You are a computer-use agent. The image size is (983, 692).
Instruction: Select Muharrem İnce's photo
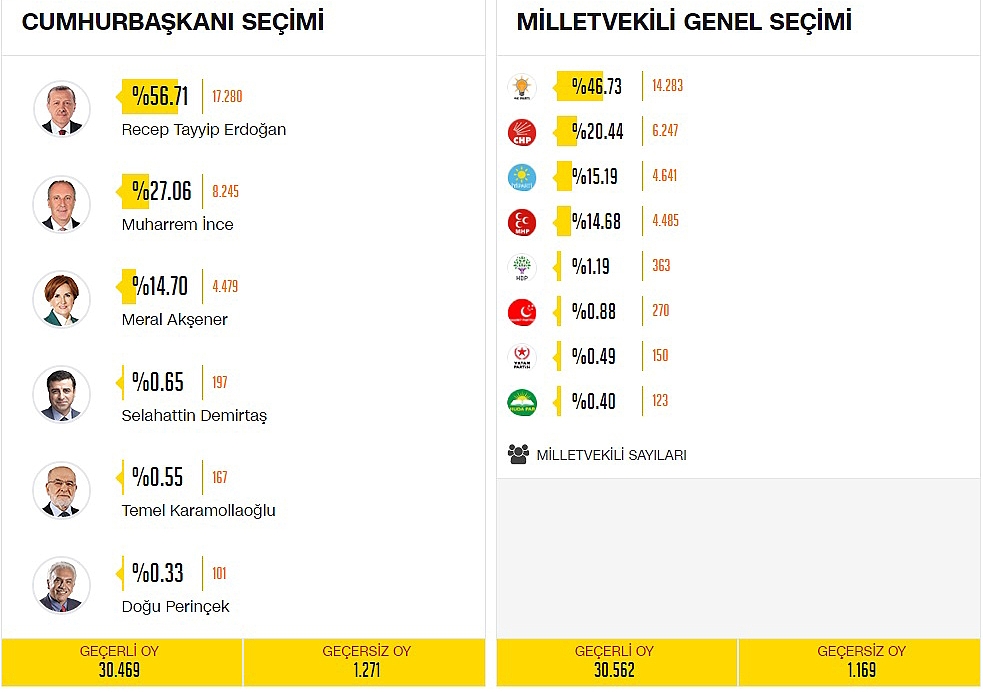pyautogui.click(x=61, y=204)
